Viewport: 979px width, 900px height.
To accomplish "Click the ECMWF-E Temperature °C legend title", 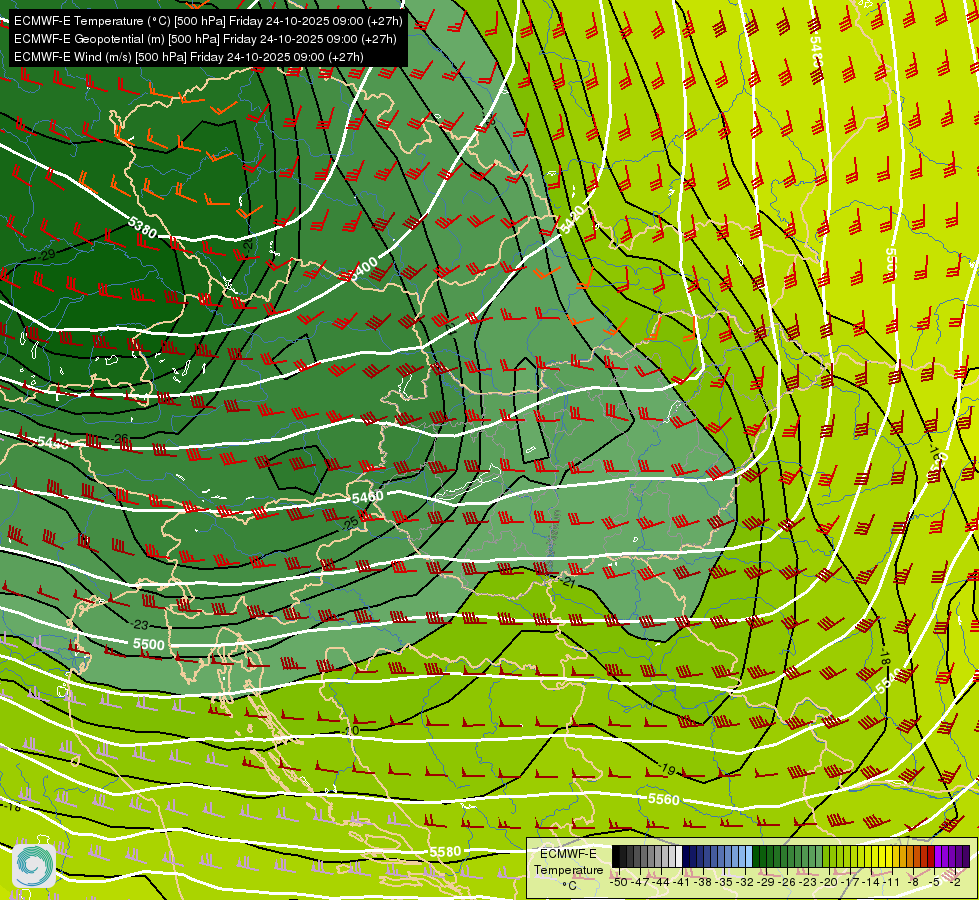I will (x=569, y=870).
